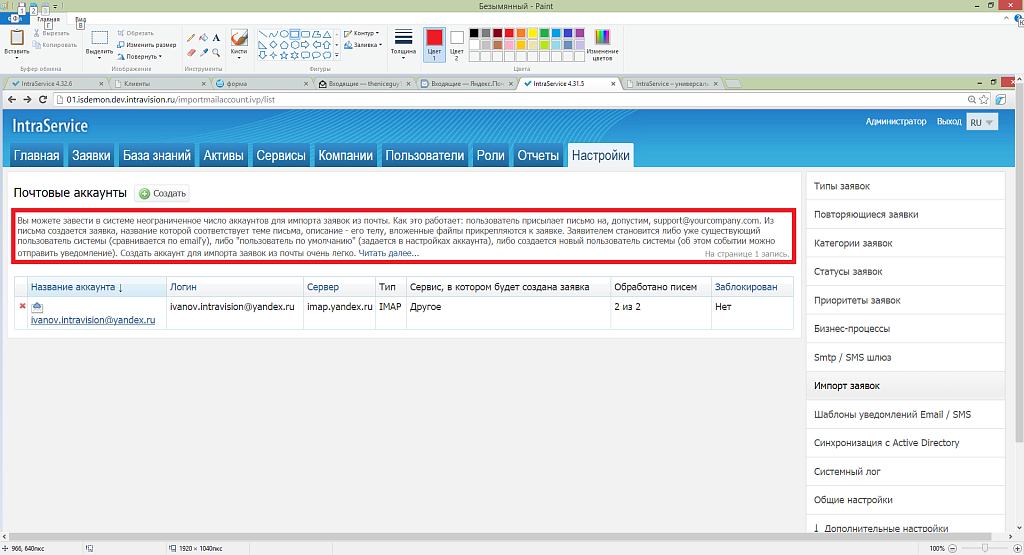Open the Толщина line thickness dropdown
Screen dimensions: 1024x555
click(x=403, y=42)
